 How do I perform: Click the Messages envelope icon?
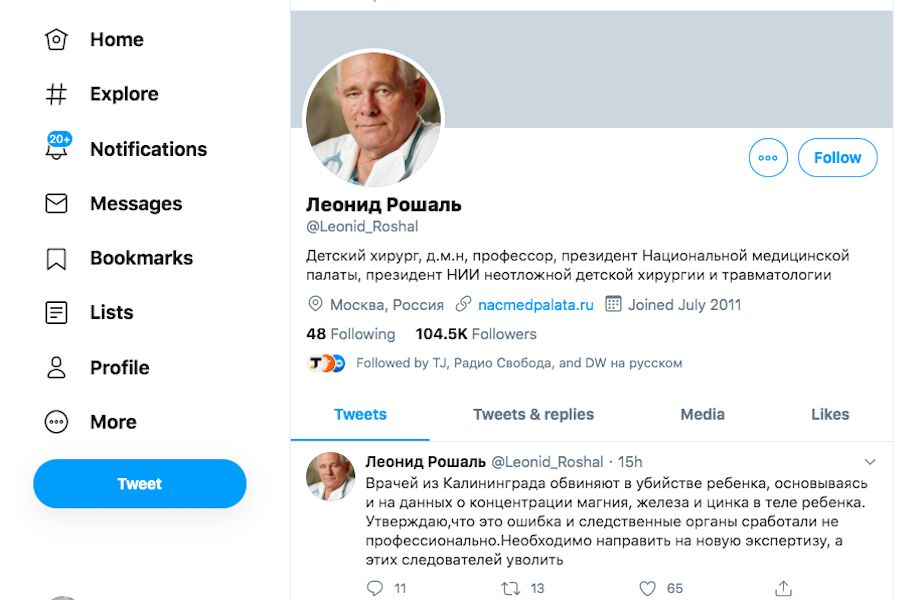pos(57,204)
